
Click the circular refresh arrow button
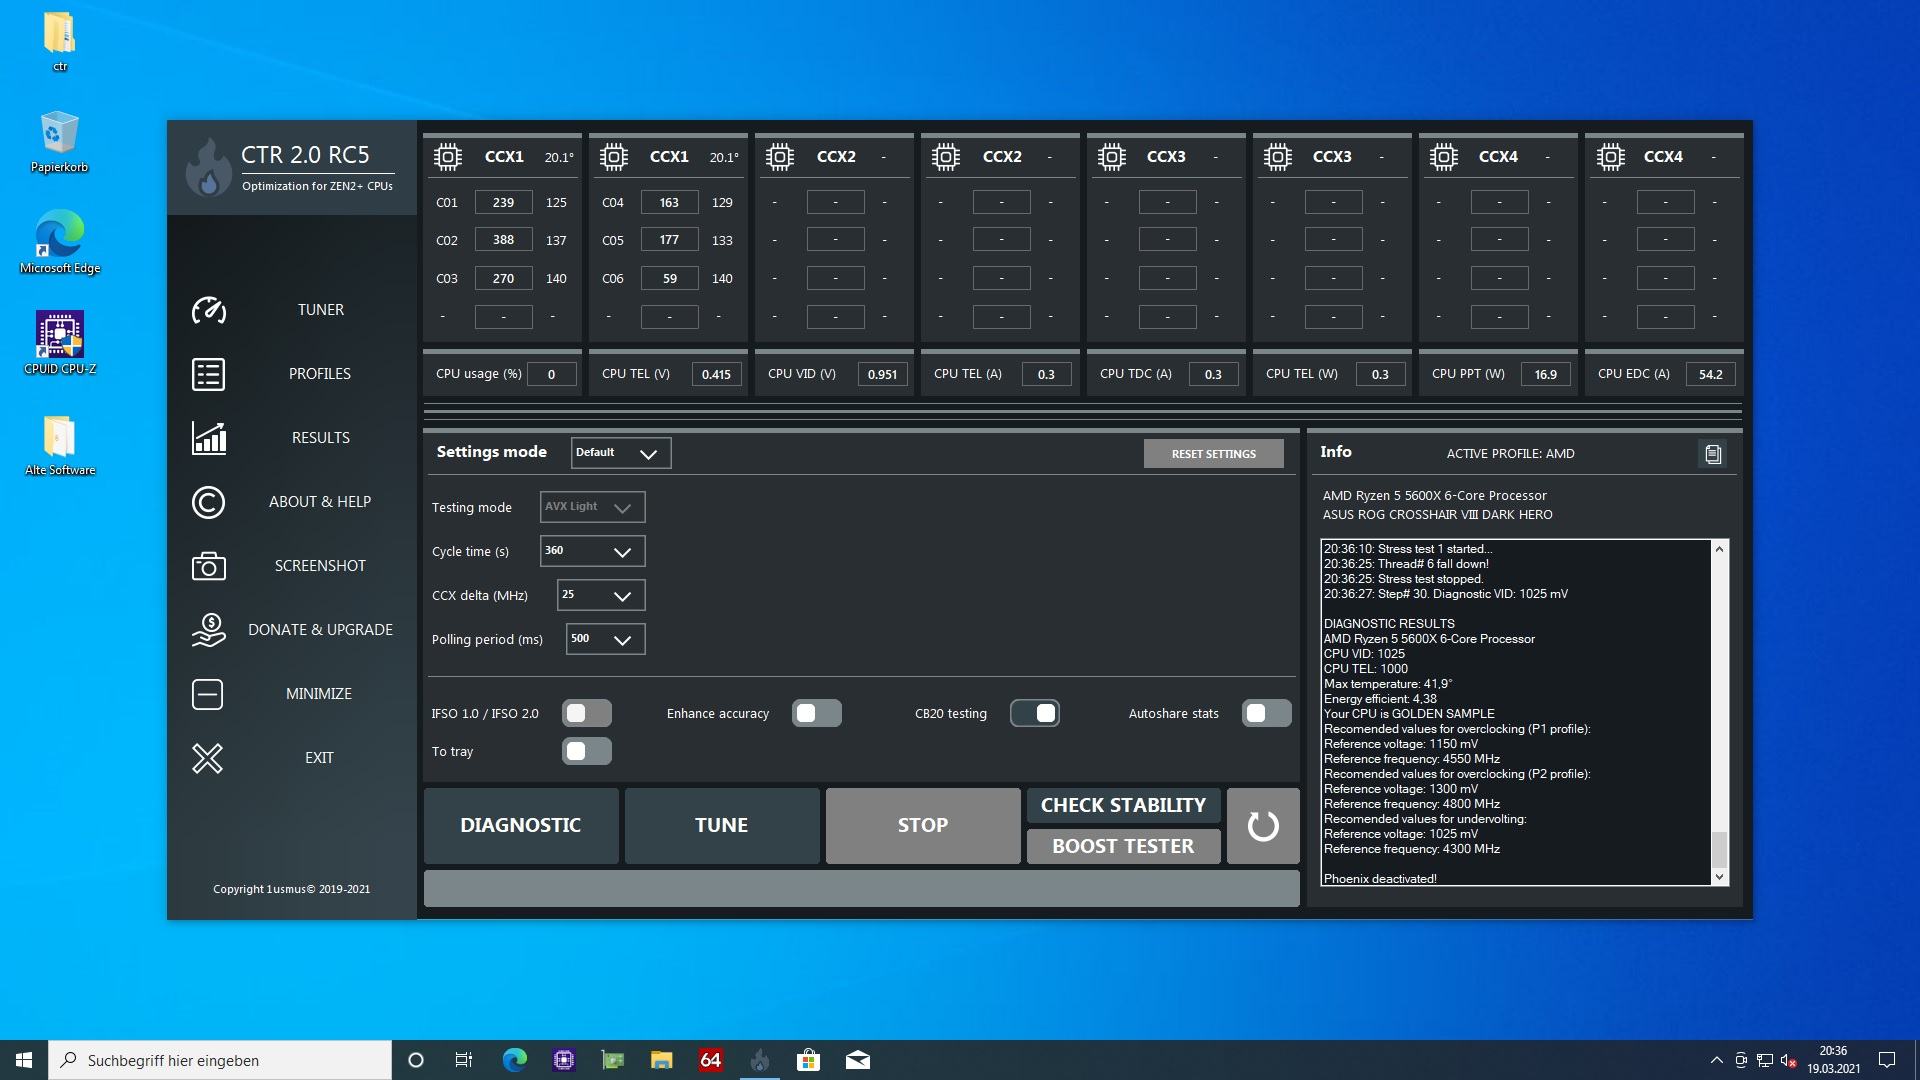1262,826
